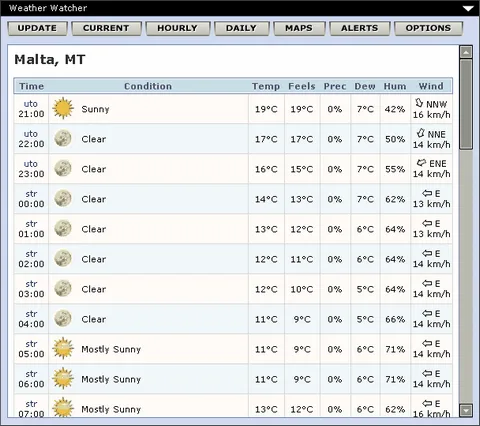
Task: Open the CURRENT conditions view
Action: [x=106, y=28]
